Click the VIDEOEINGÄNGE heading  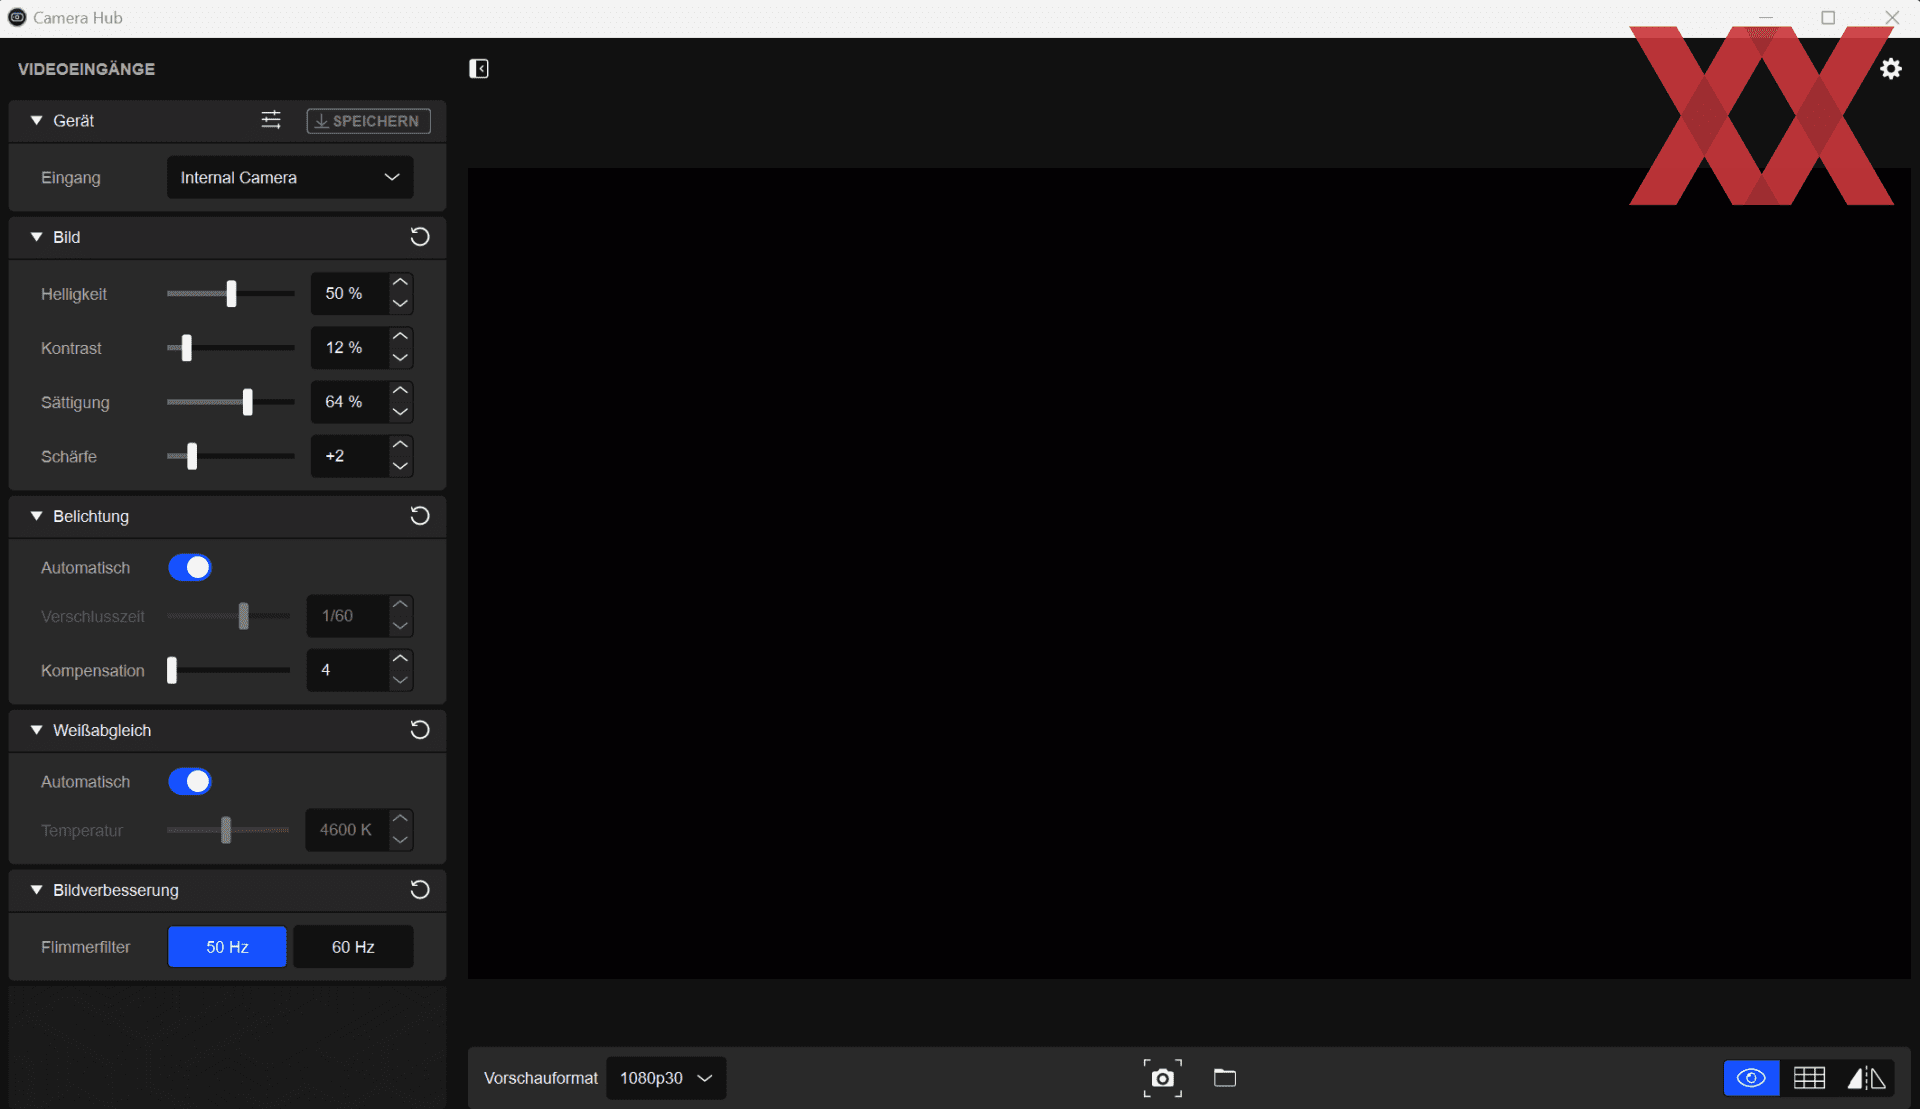tap(86, 69)
